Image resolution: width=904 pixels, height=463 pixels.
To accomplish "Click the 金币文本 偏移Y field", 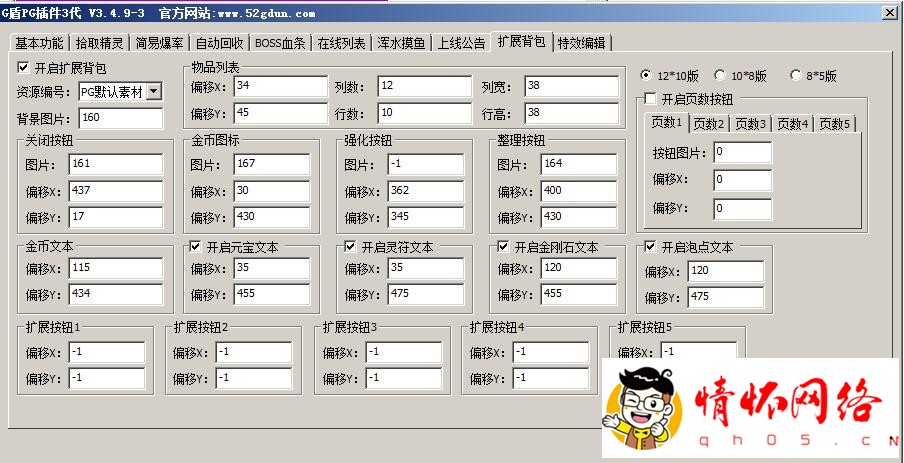I will pyautogui.click(x=116, y=295).
